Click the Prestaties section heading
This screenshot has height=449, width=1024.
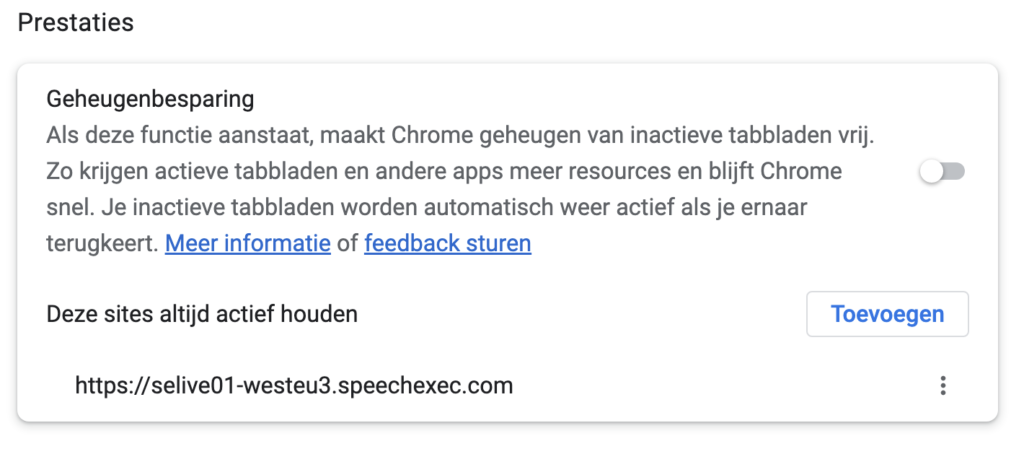[76, 23]
